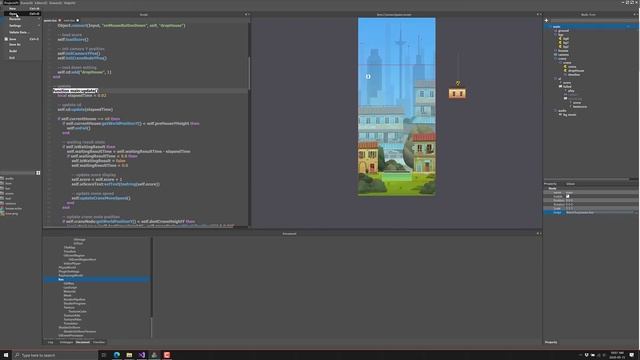Choose Save in the Project menu
Screen dimensions: 640x360
[22, 39]
